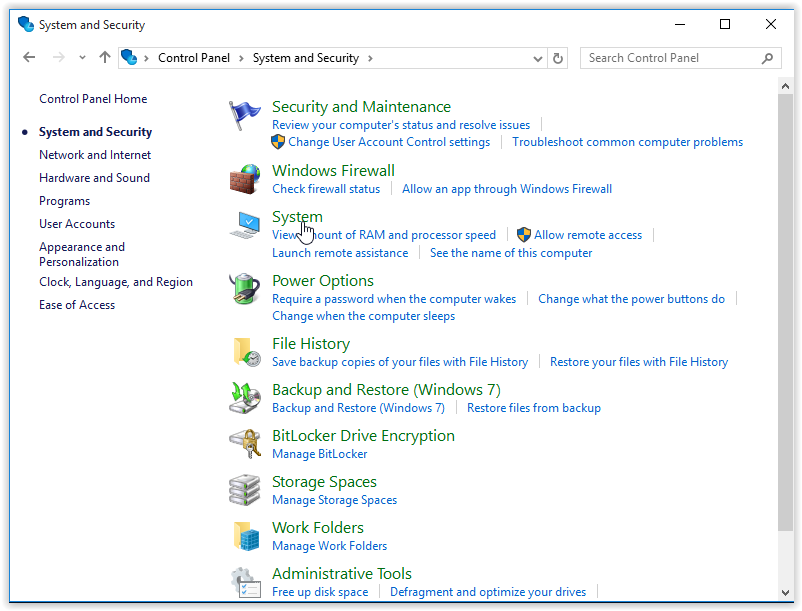This screenshot has width=802, height=611.
Task: Click Manage BitLocker link
Action: pyautogui.click(x=320, y=454)
